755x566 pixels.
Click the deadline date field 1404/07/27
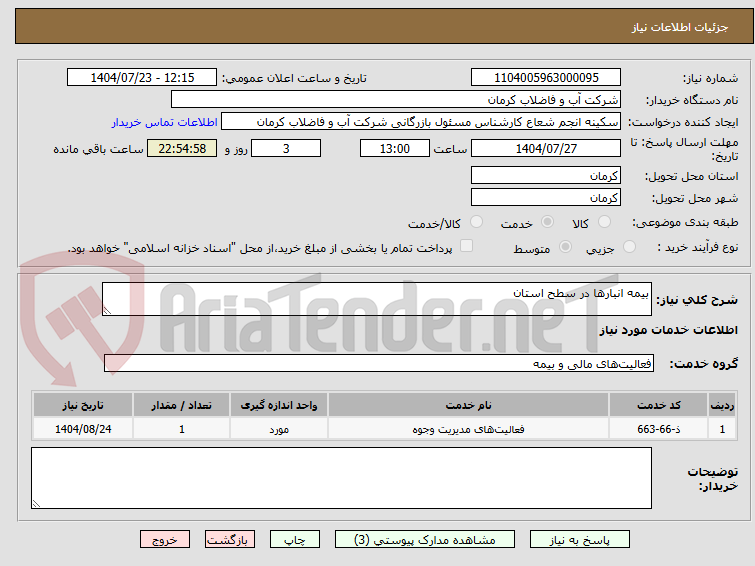[546, 148]
